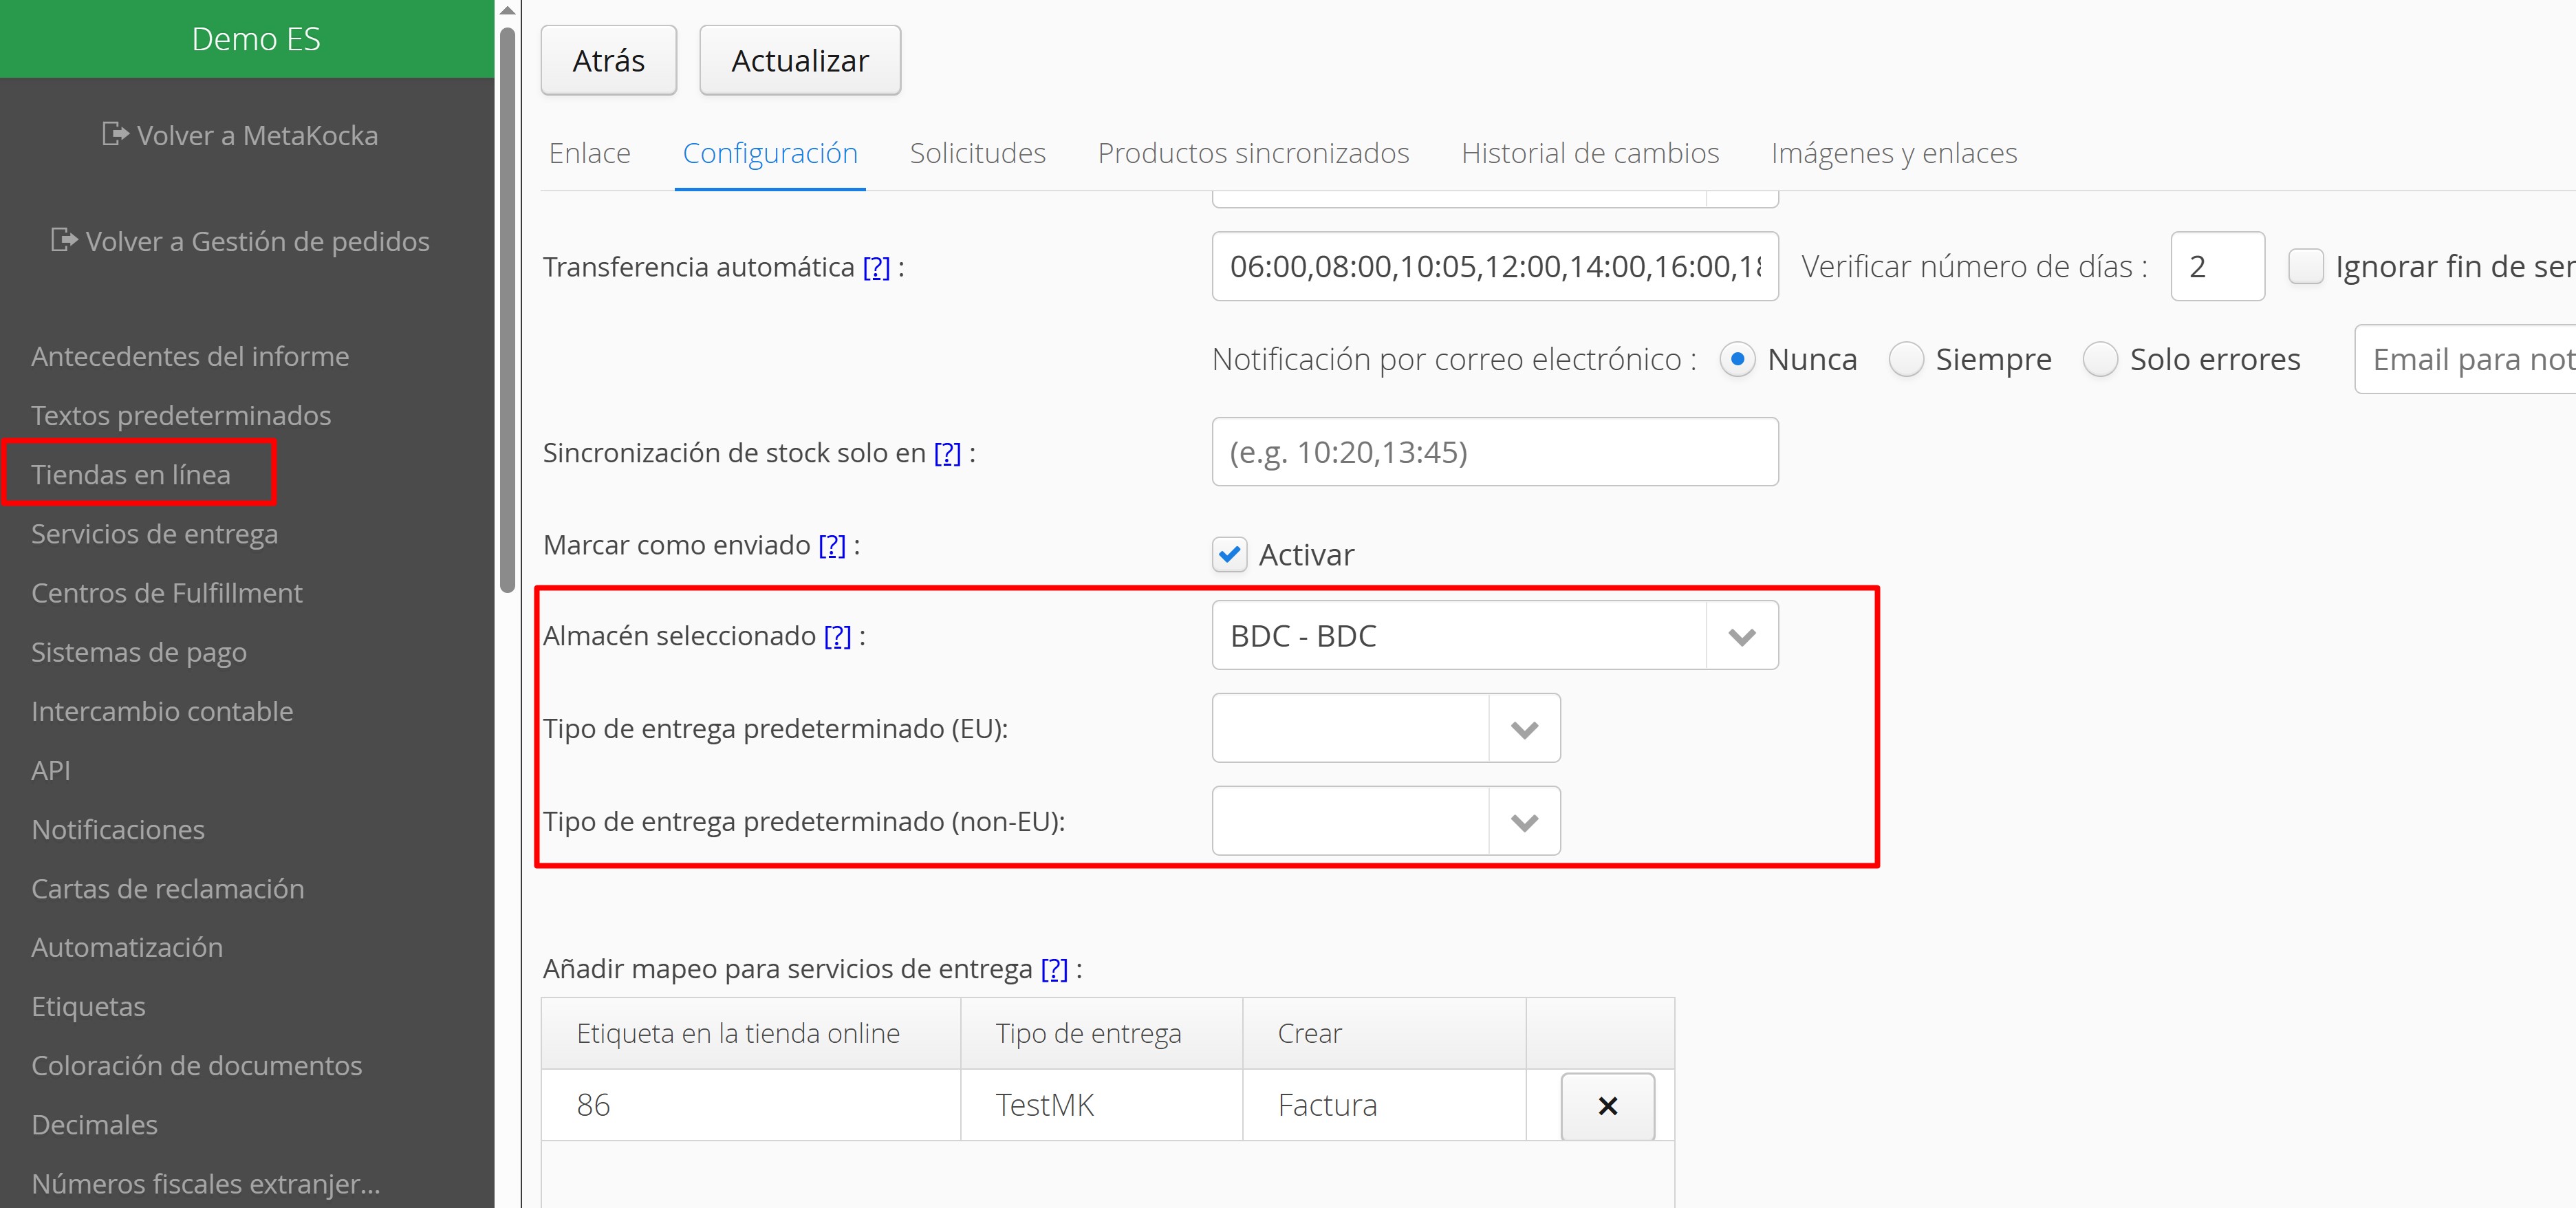Screen dimensions: 2576x1208
Task: Open the Productos sincronizados tab
Action: tap(1253, 153)
